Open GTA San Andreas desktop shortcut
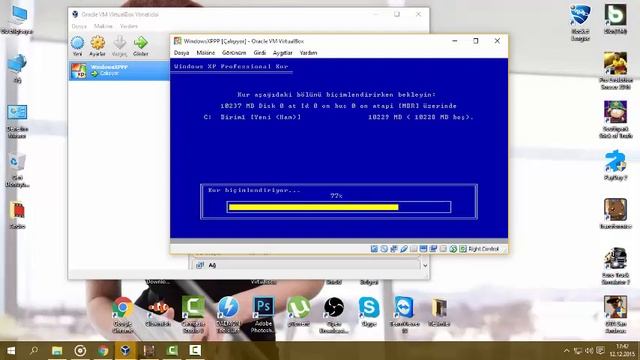Screen dimensions: 640x360 click(x=616, y=314)
